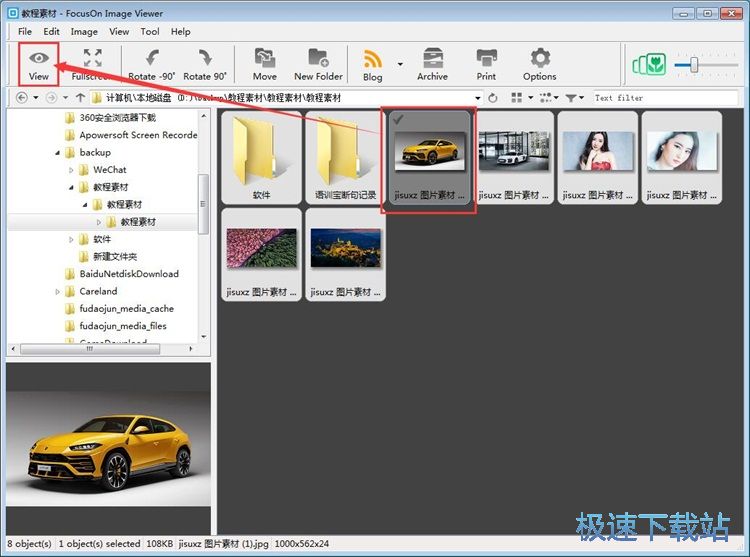Open the Image menu

pyautogui.click(x=84, y=32)
